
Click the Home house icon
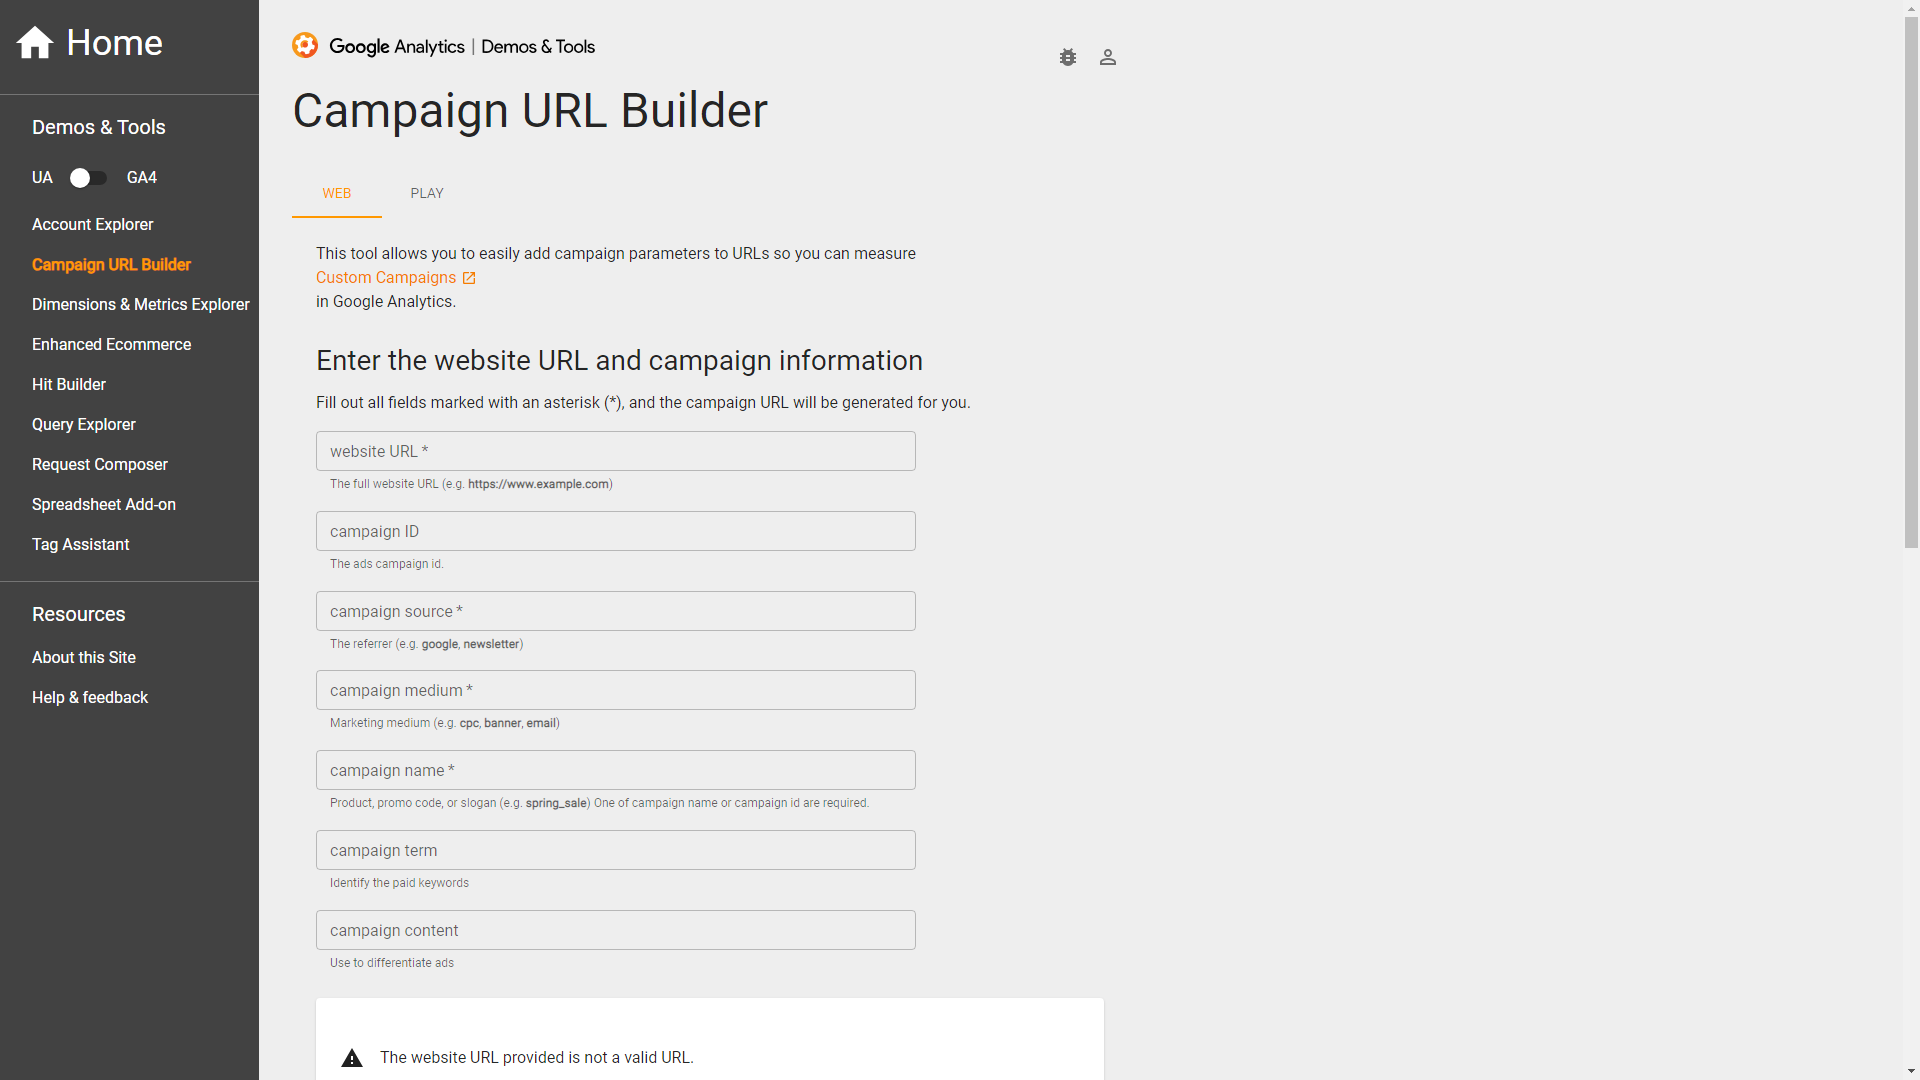click(35, 43)
